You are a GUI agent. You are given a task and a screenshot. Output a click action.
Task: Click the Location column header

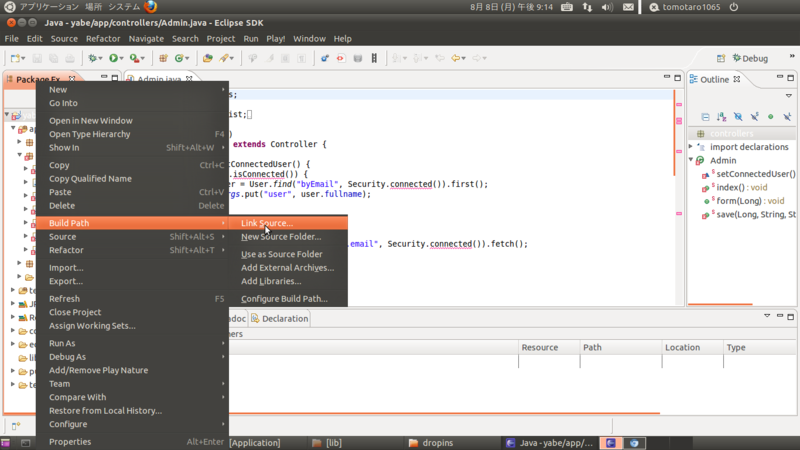coord(692,347)
